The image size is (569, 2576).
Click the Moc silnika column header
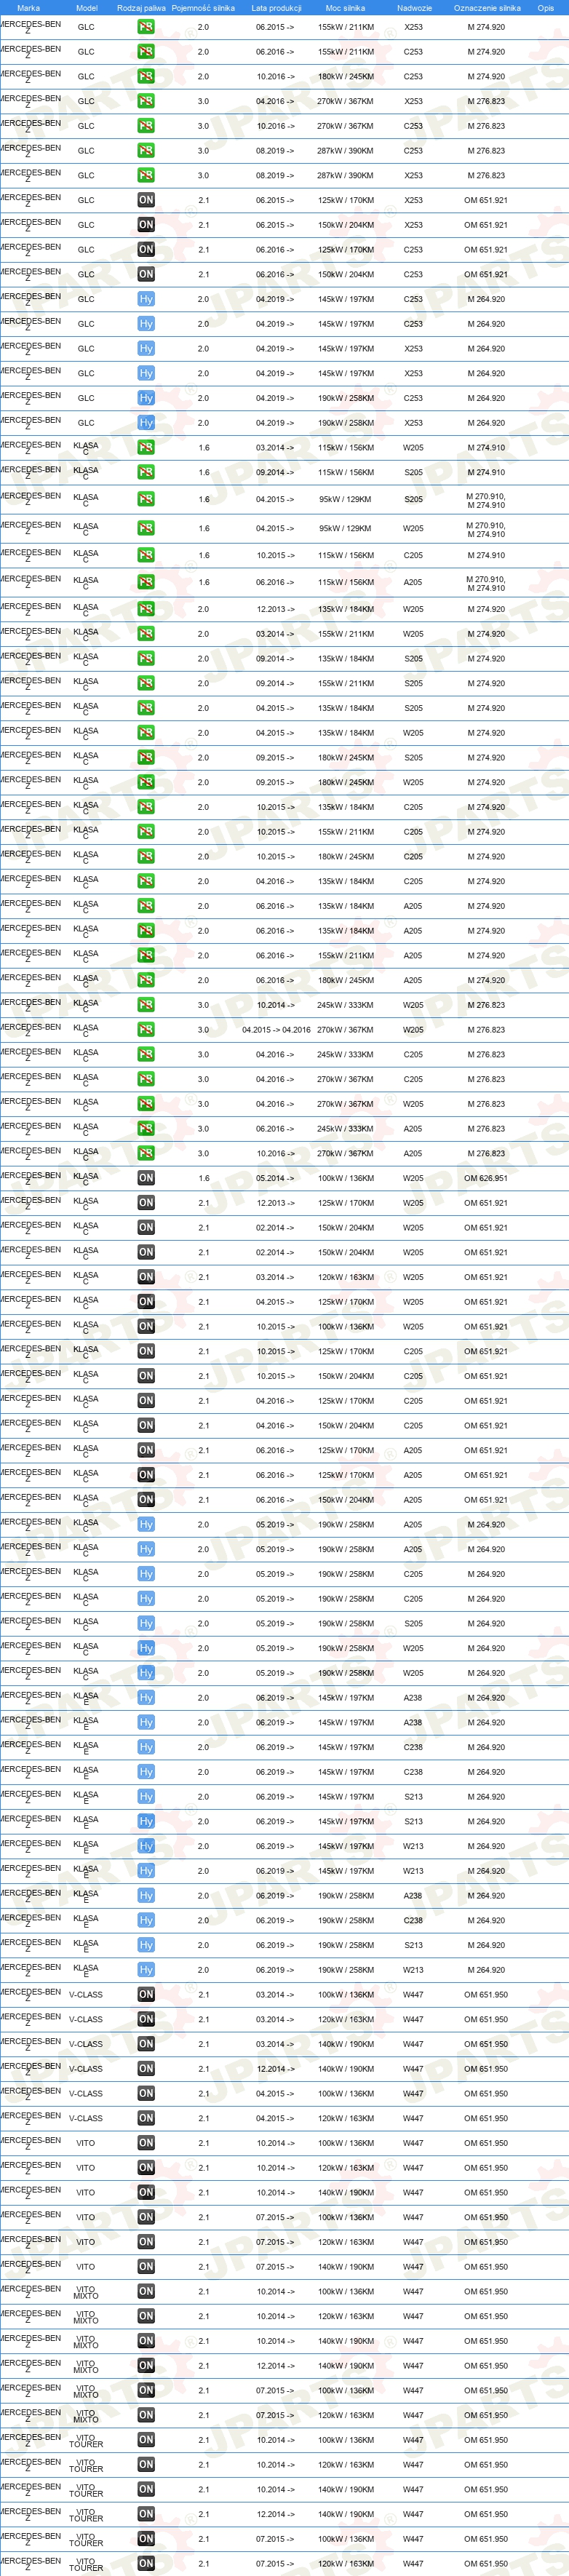point(345,8)
